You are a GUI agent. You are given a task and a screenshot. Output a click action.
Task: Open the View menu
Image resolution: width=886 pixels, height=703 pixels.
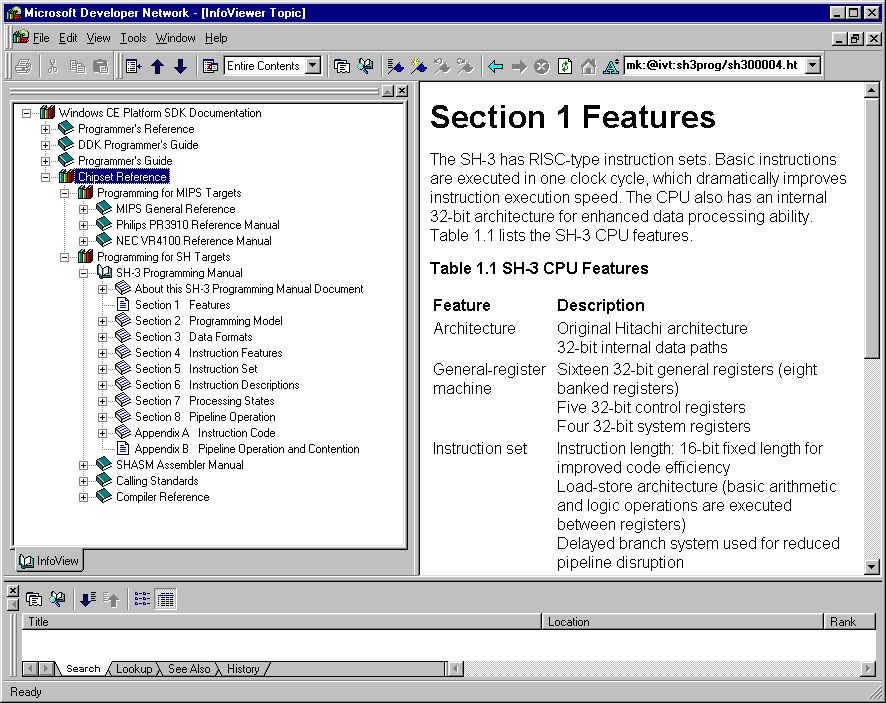pyautogui.click(x=98, y=38)
